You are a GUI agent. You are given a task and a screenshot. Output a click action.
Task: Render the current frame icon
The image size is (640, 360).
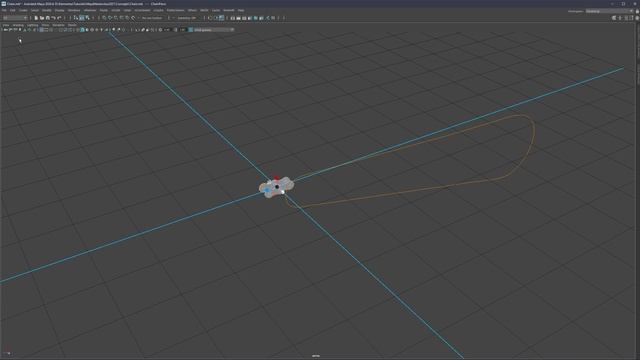[238, 18]
